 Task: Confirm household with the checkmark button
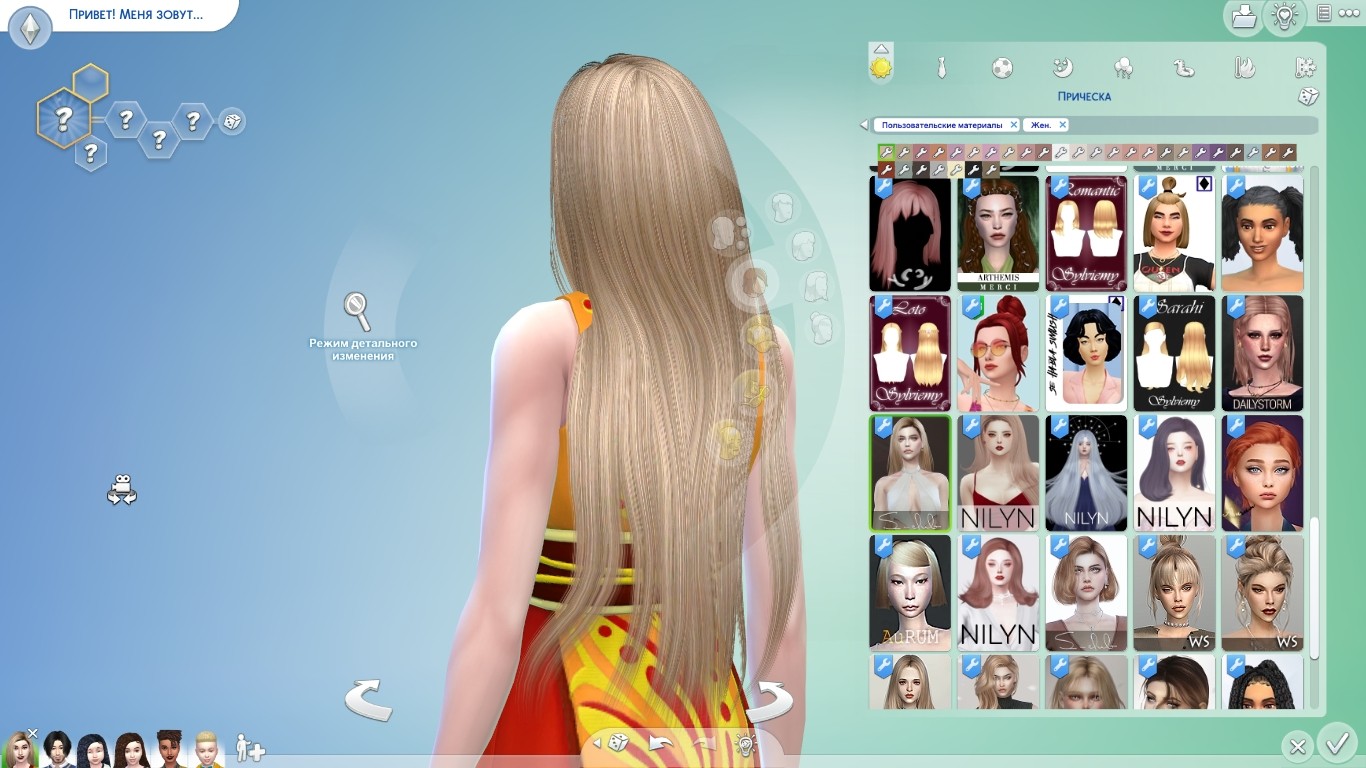pyautogui.click(x=1335, y=745)
